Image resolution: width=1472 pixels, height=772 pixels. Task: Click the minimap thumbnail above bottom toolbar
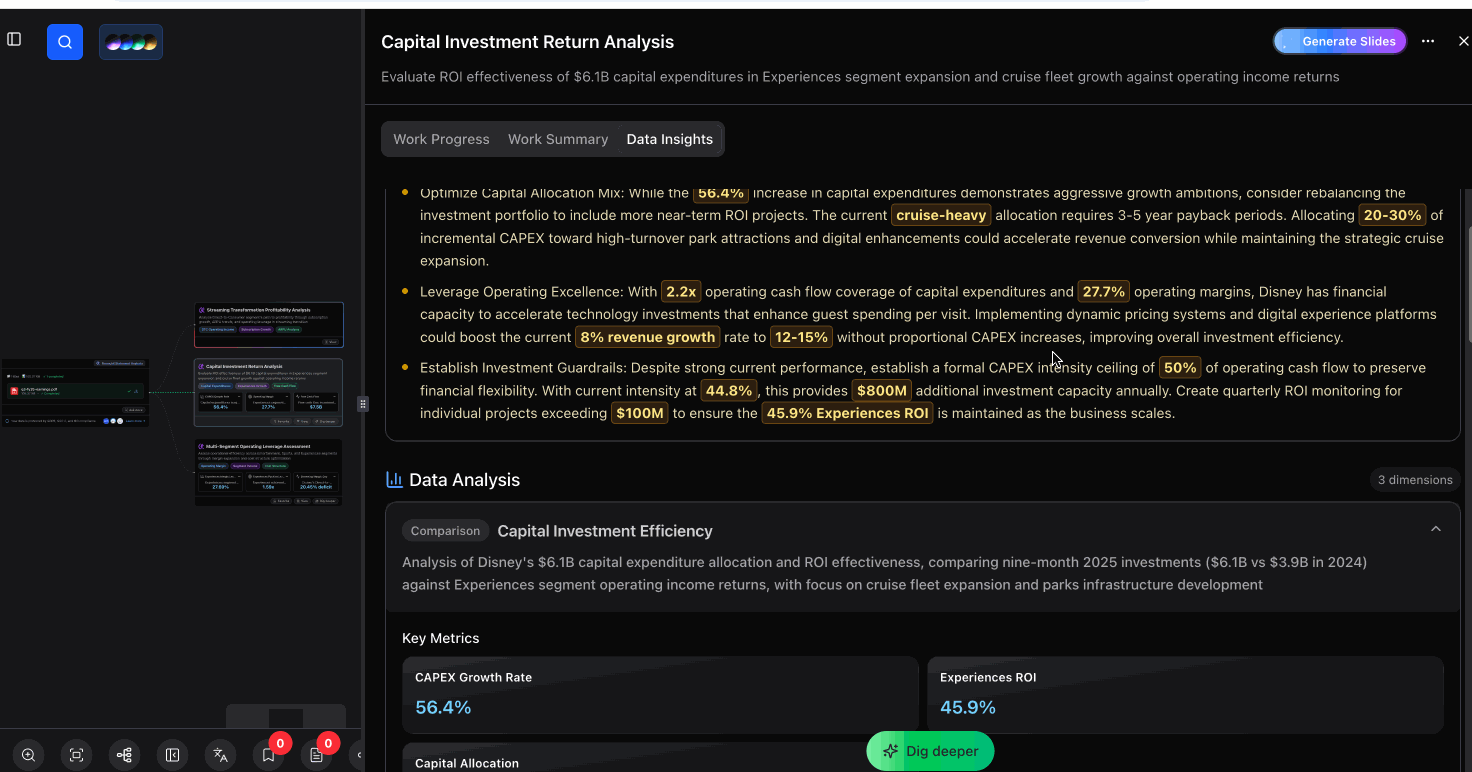(x=286, y=717)
